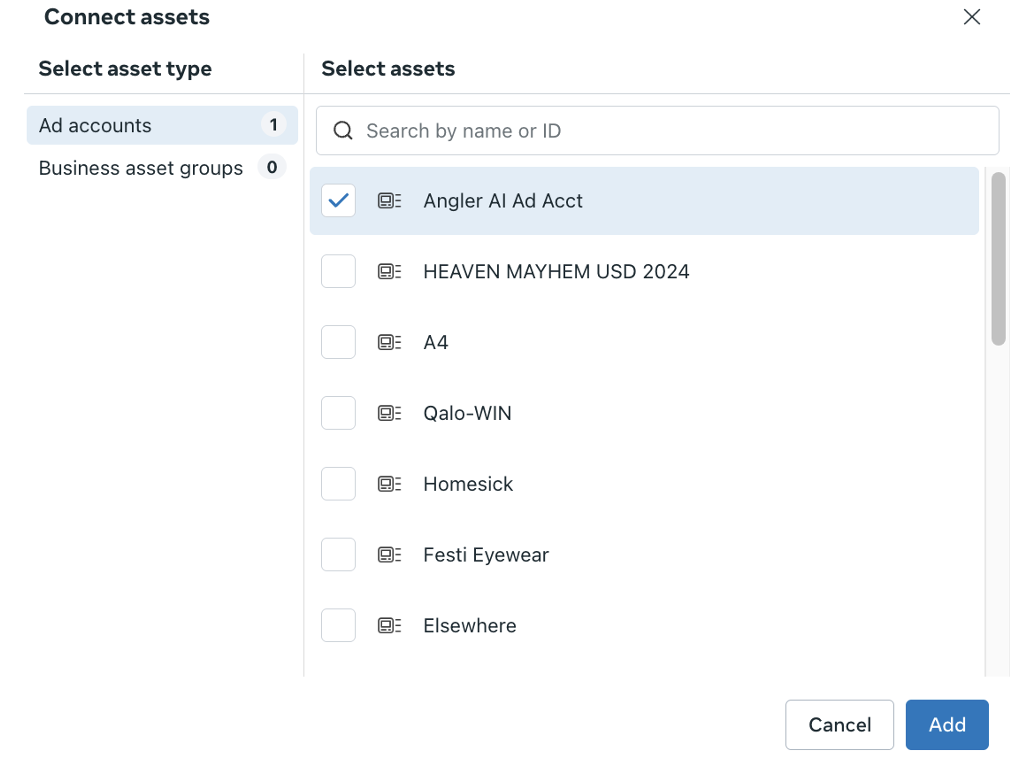Click the Qalo-WIN account name

[x=467, y=414]
